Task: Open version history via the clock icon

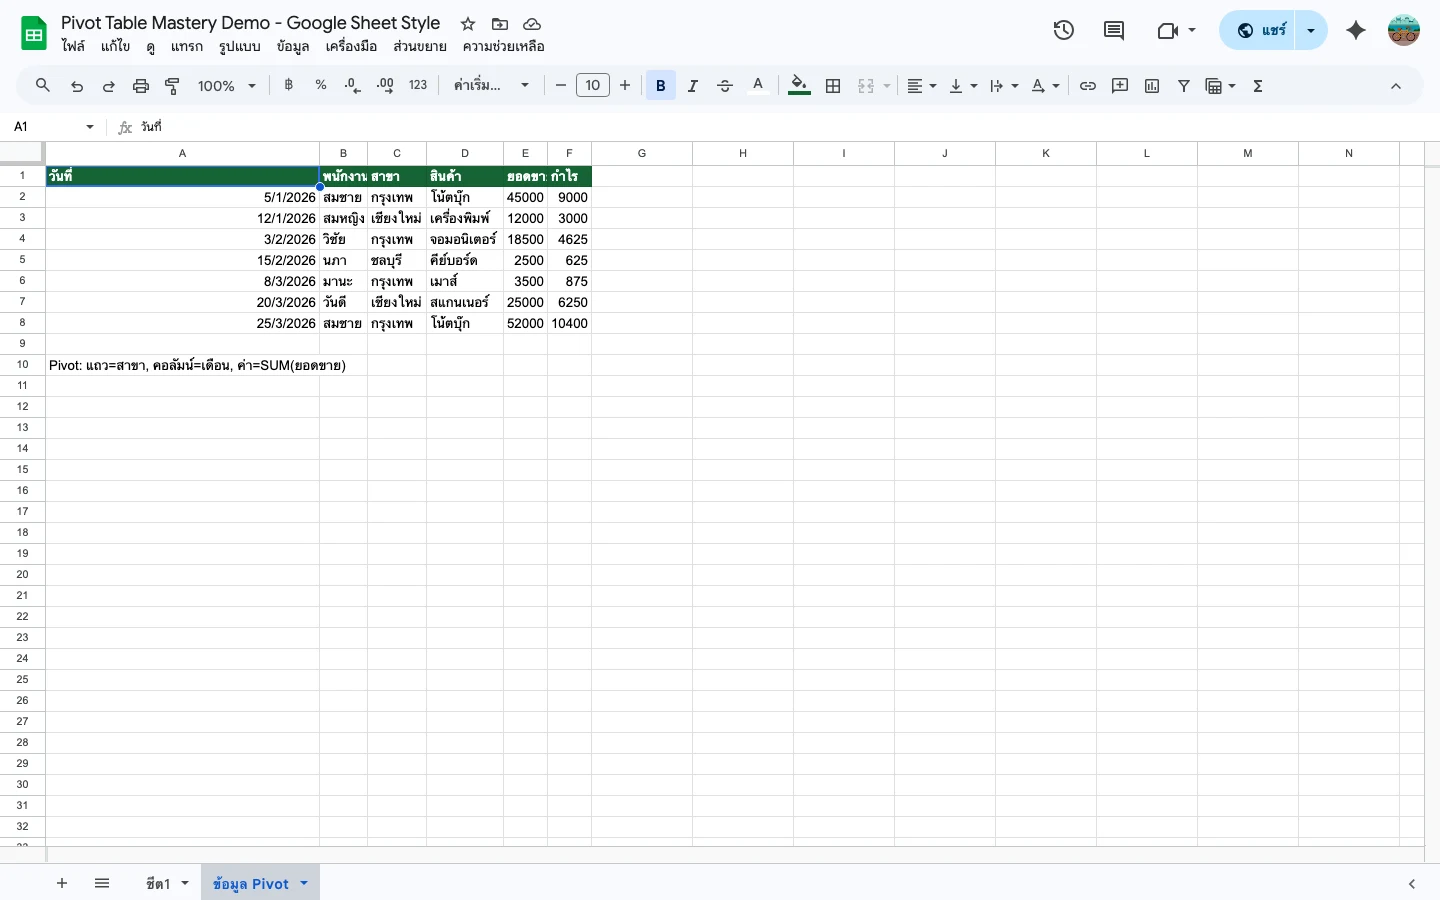Action: click(x=1064, y=30)
